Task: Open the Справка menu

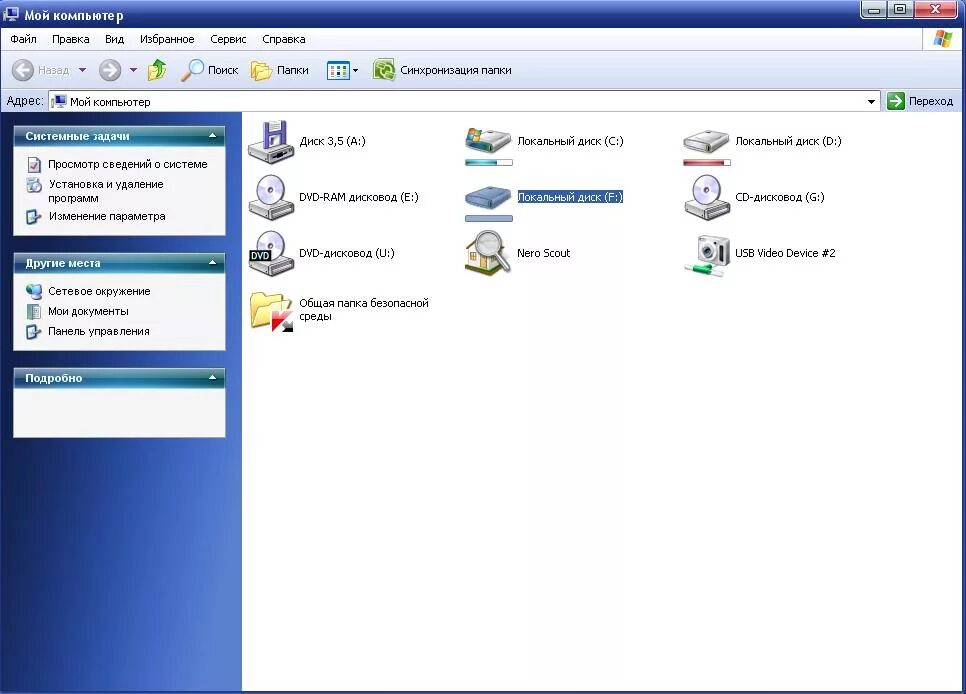Action: tap(283, 39)
